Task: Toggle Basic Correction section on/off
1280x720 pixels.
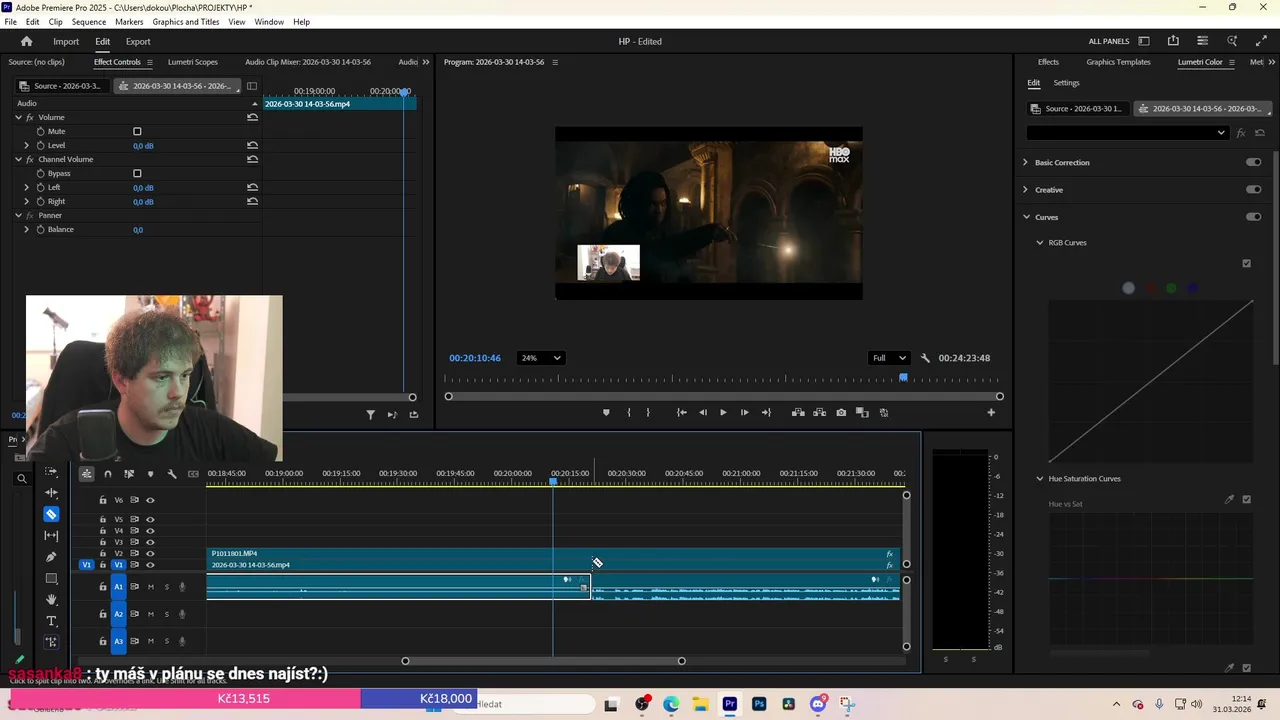Action: [1253, 162]
